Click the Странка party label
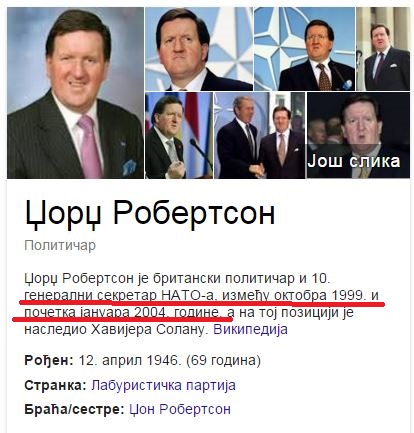The height and width of the screenshot is (433, 414). (x=55, y=385)
